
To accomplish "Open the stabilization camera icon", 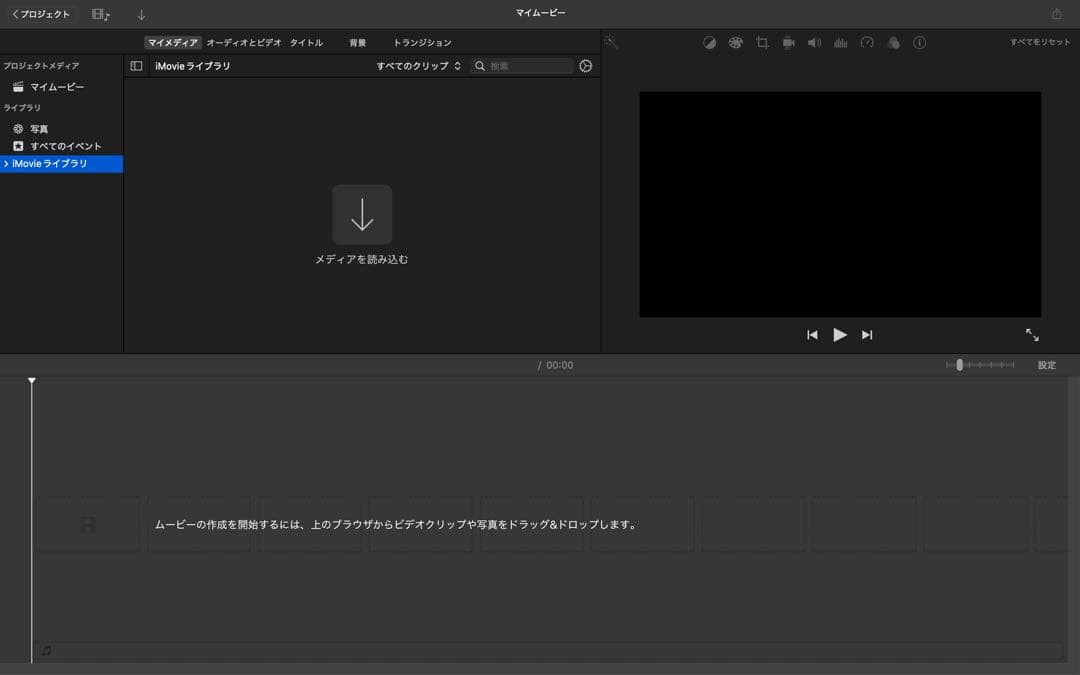I will 788,43.
